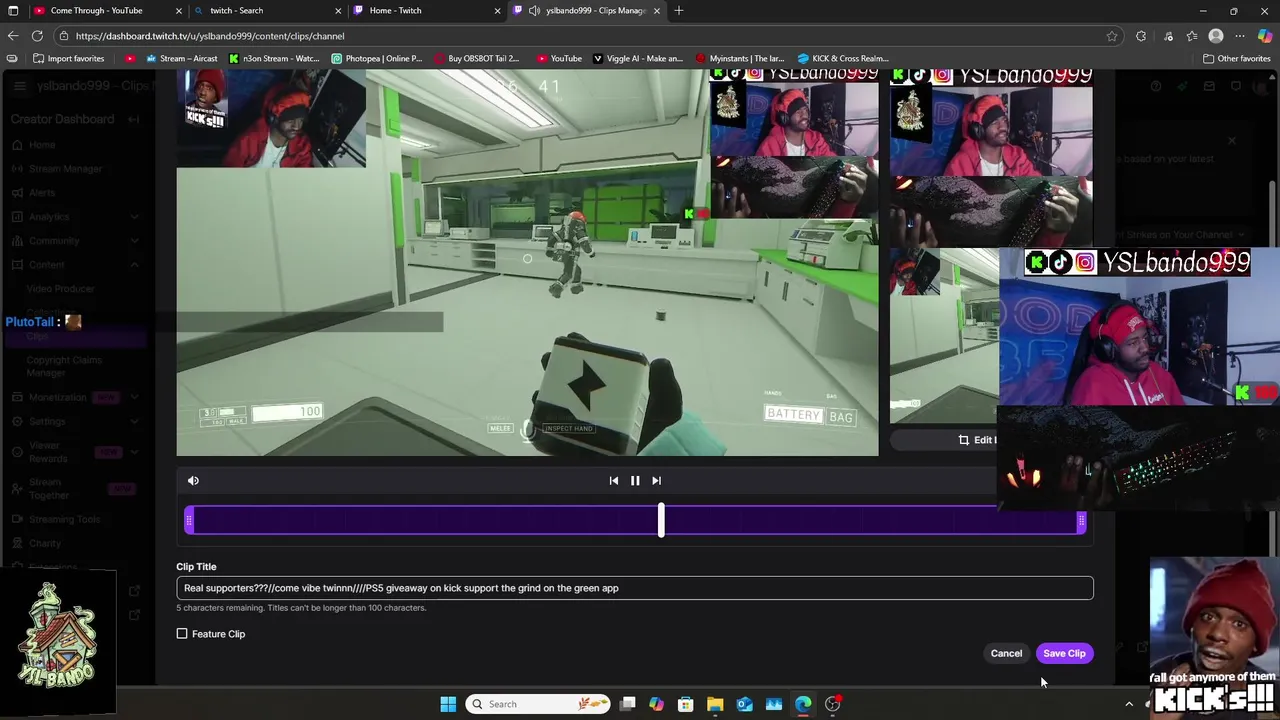Image resolution: width=1280 pixels, height=720 pixels.
Task: Open Outlook from the taskbar
Action: point(745,704)
